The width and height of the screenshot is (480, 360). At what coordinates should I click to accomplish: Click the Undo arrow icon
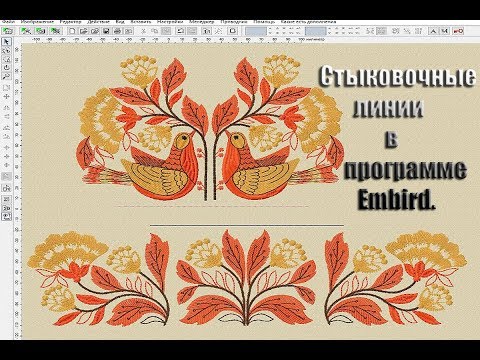180,31
